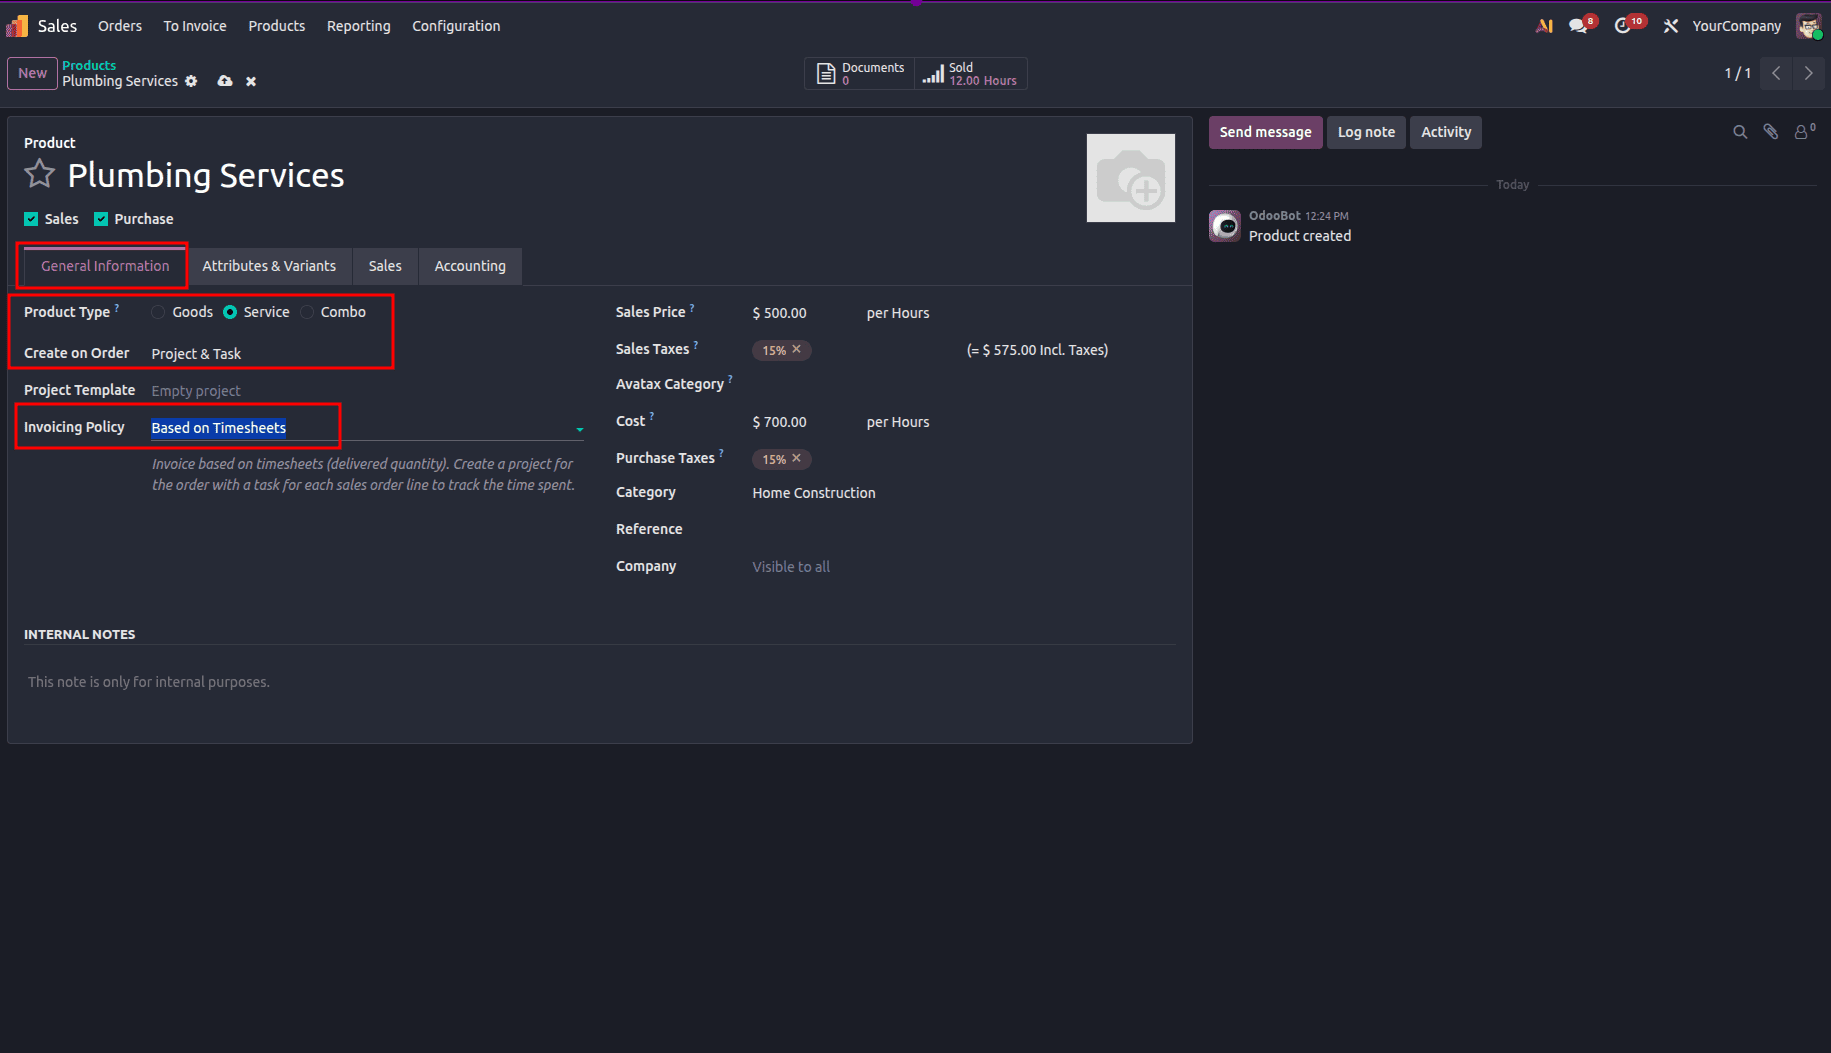Go to previous record arrow
Viewport: 1831px width, 1053px height.
[x=1776, y=73]
